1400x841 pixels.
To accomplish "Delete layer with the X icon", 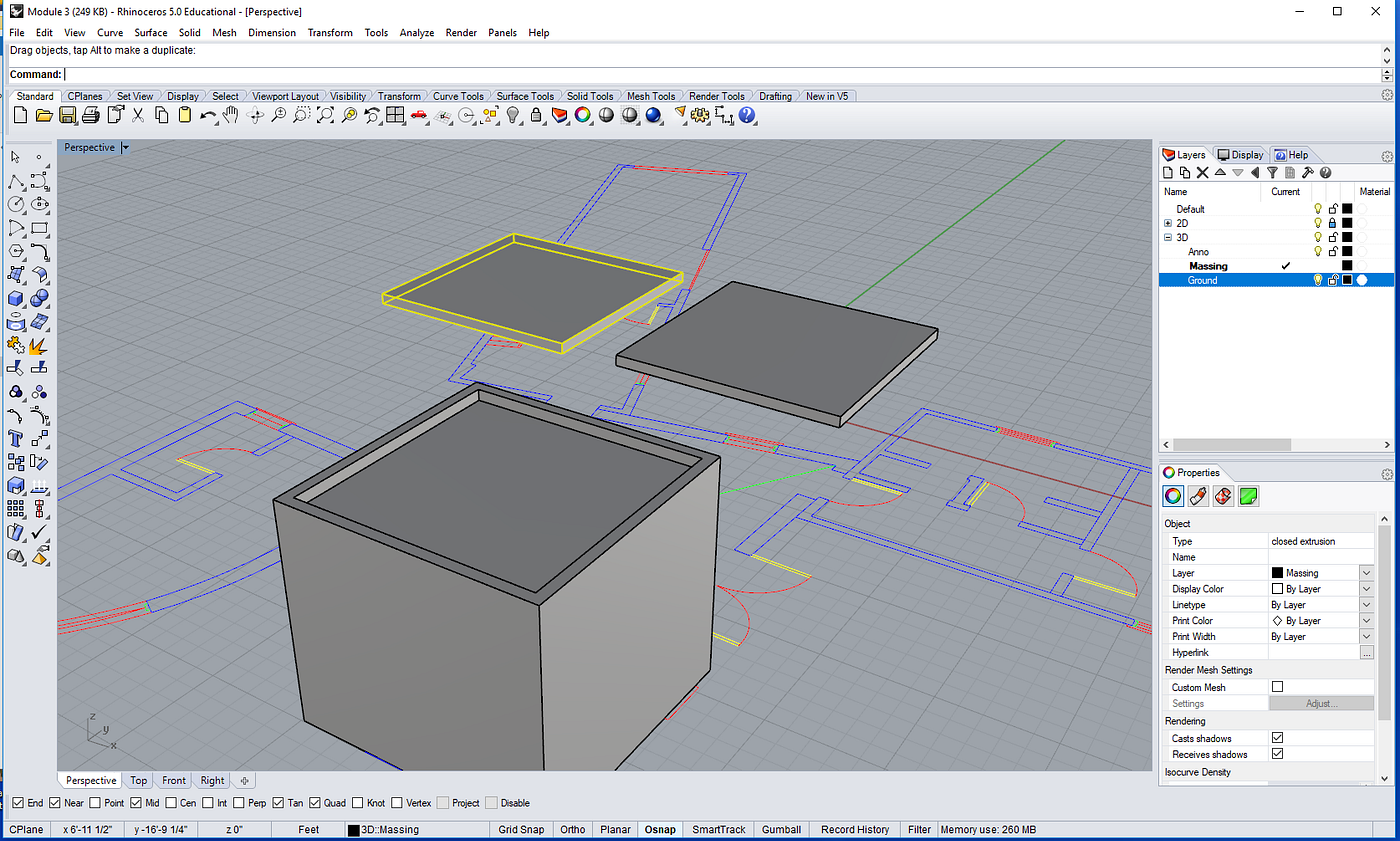I will [1202, 173].
